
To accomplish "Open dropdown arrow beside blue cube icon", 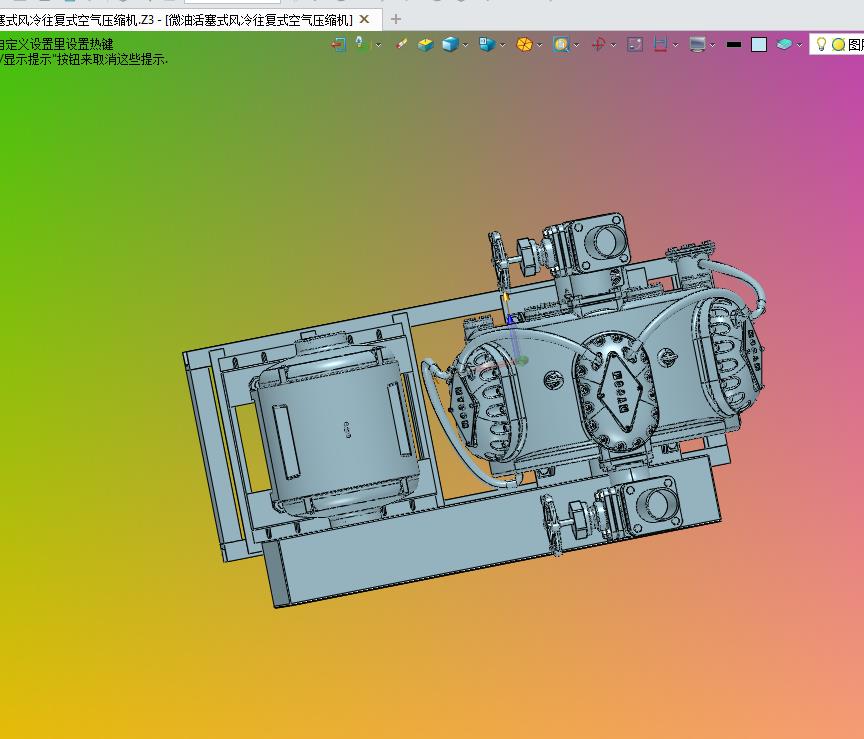I will pos(466,45).
